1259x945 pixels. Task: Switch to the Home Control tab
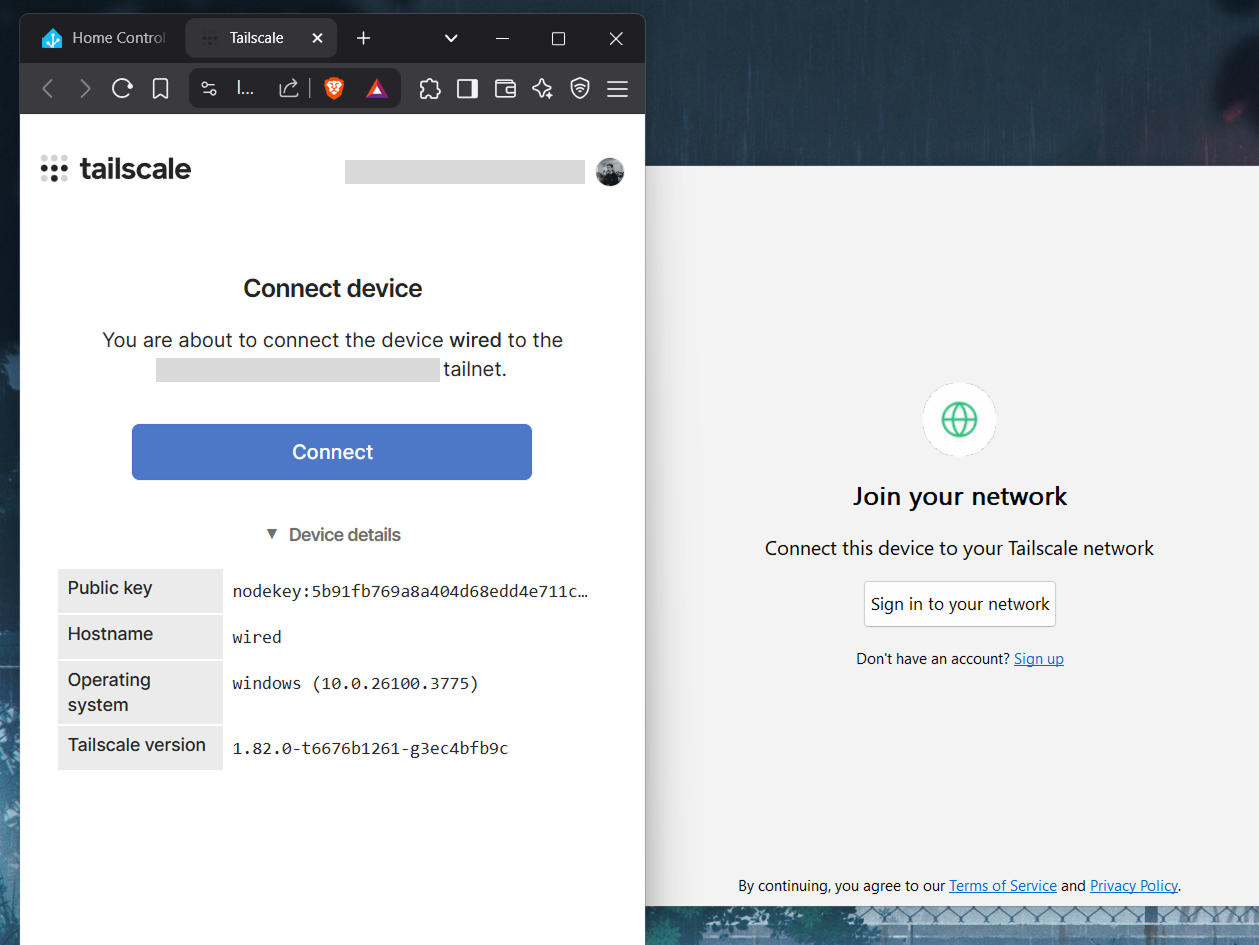[x=103, y=38]
